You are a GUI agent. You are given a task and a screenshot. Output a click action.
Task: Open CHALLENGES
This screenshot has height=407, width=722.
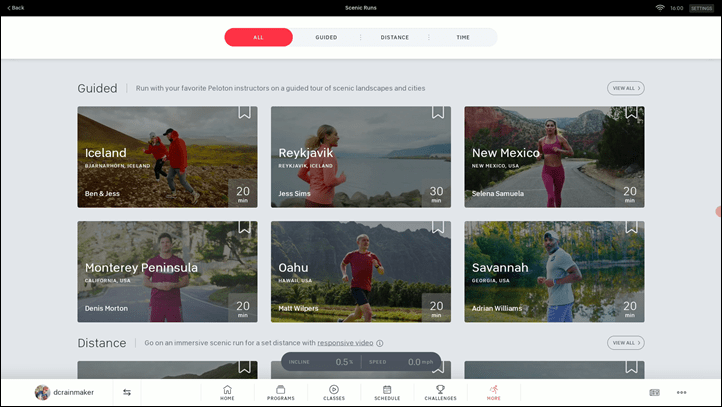tap(440, 393)
